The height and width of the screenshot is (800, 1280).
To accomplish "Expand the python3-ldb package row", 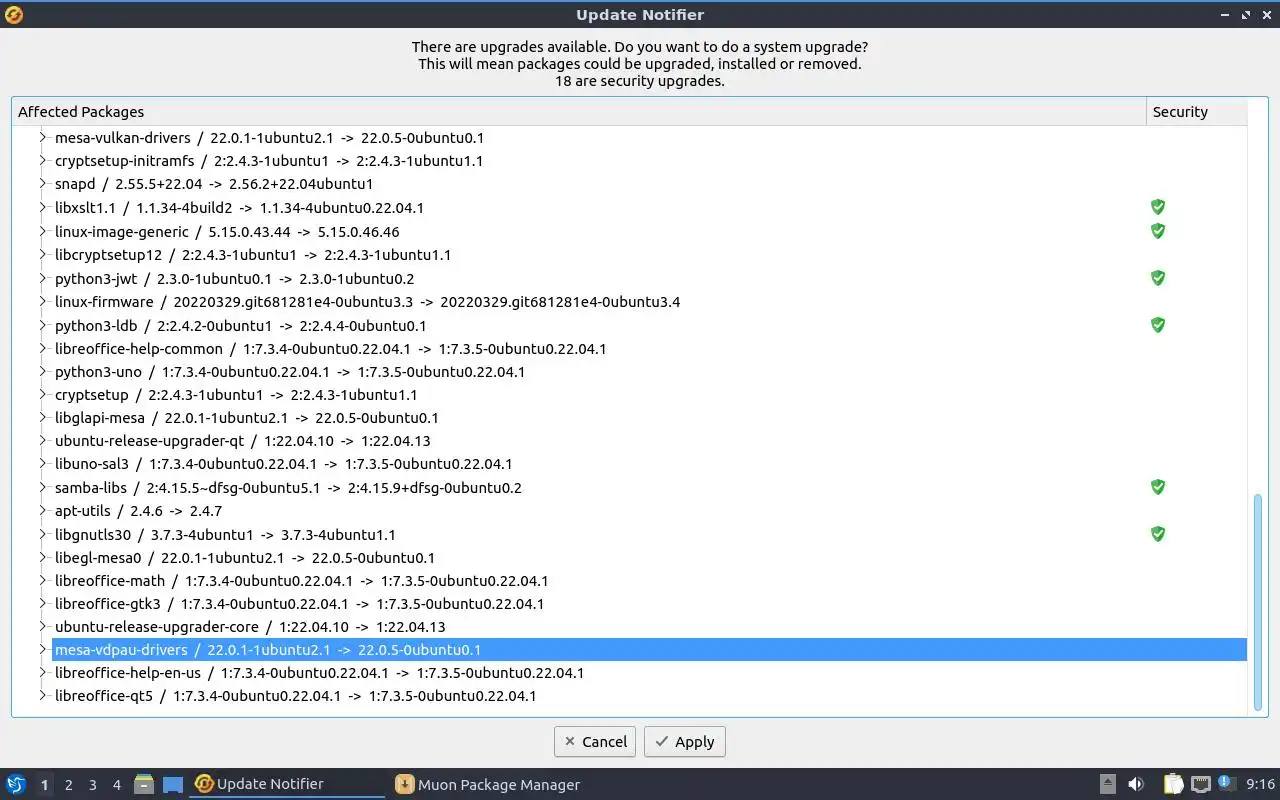I will [x=43, y=325].
